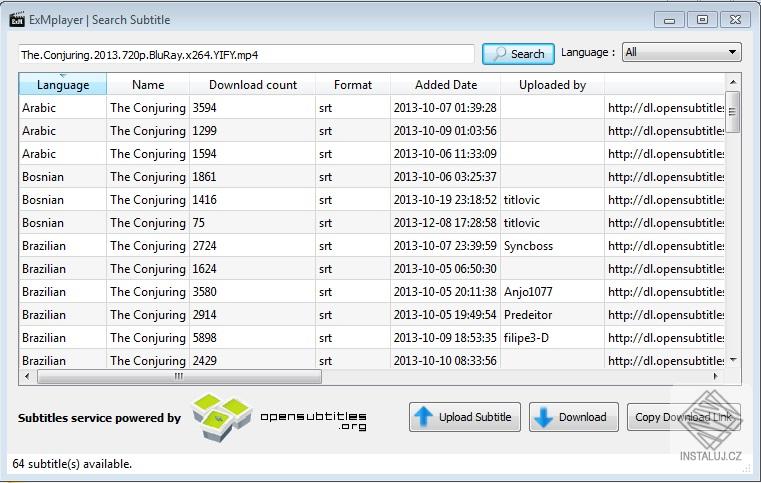Sort by the Format column header
This screenshot has width=761, height=483.
point(353,84)
